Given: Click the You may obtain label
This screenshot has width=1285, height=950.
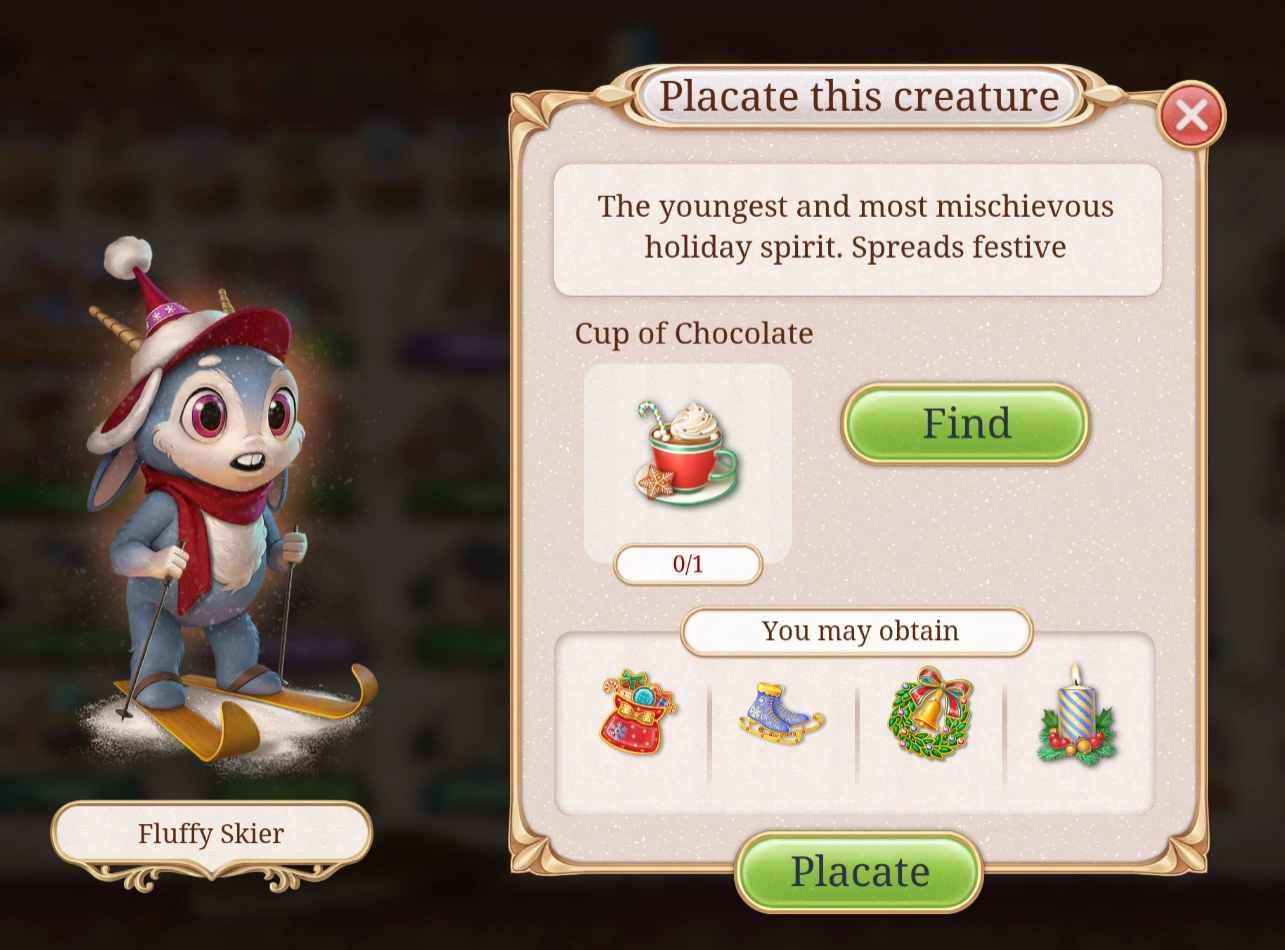Looking at the screenshot, I should (857, 631).
